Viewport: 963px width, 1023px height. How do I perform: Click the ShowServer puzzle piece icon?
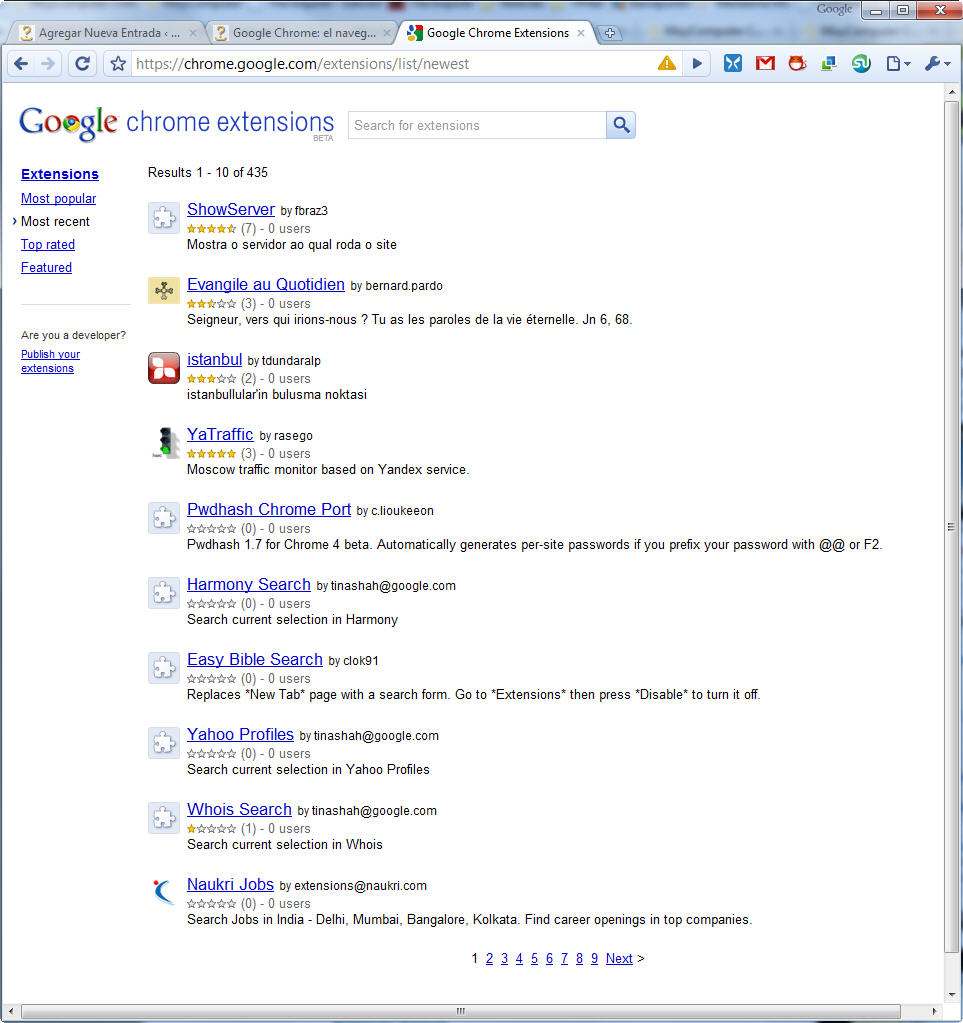click(x=164, y=218)
